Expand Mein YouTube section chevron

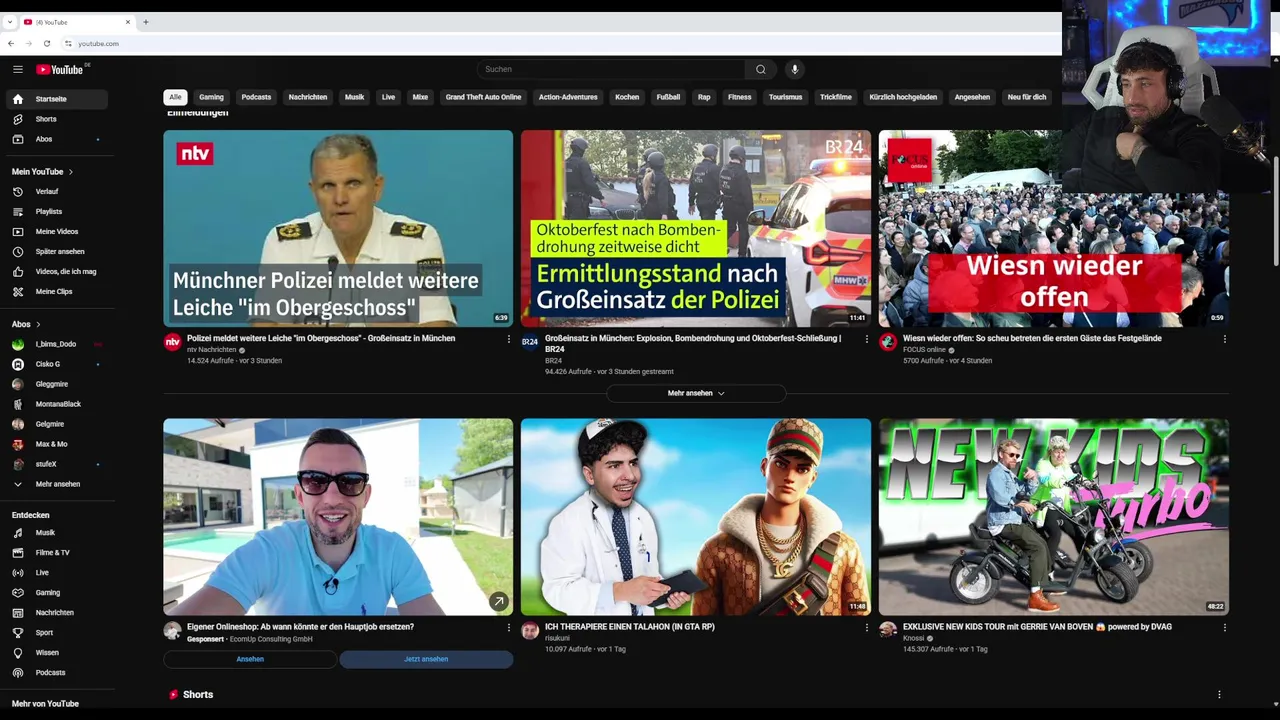tap(70, 172)
